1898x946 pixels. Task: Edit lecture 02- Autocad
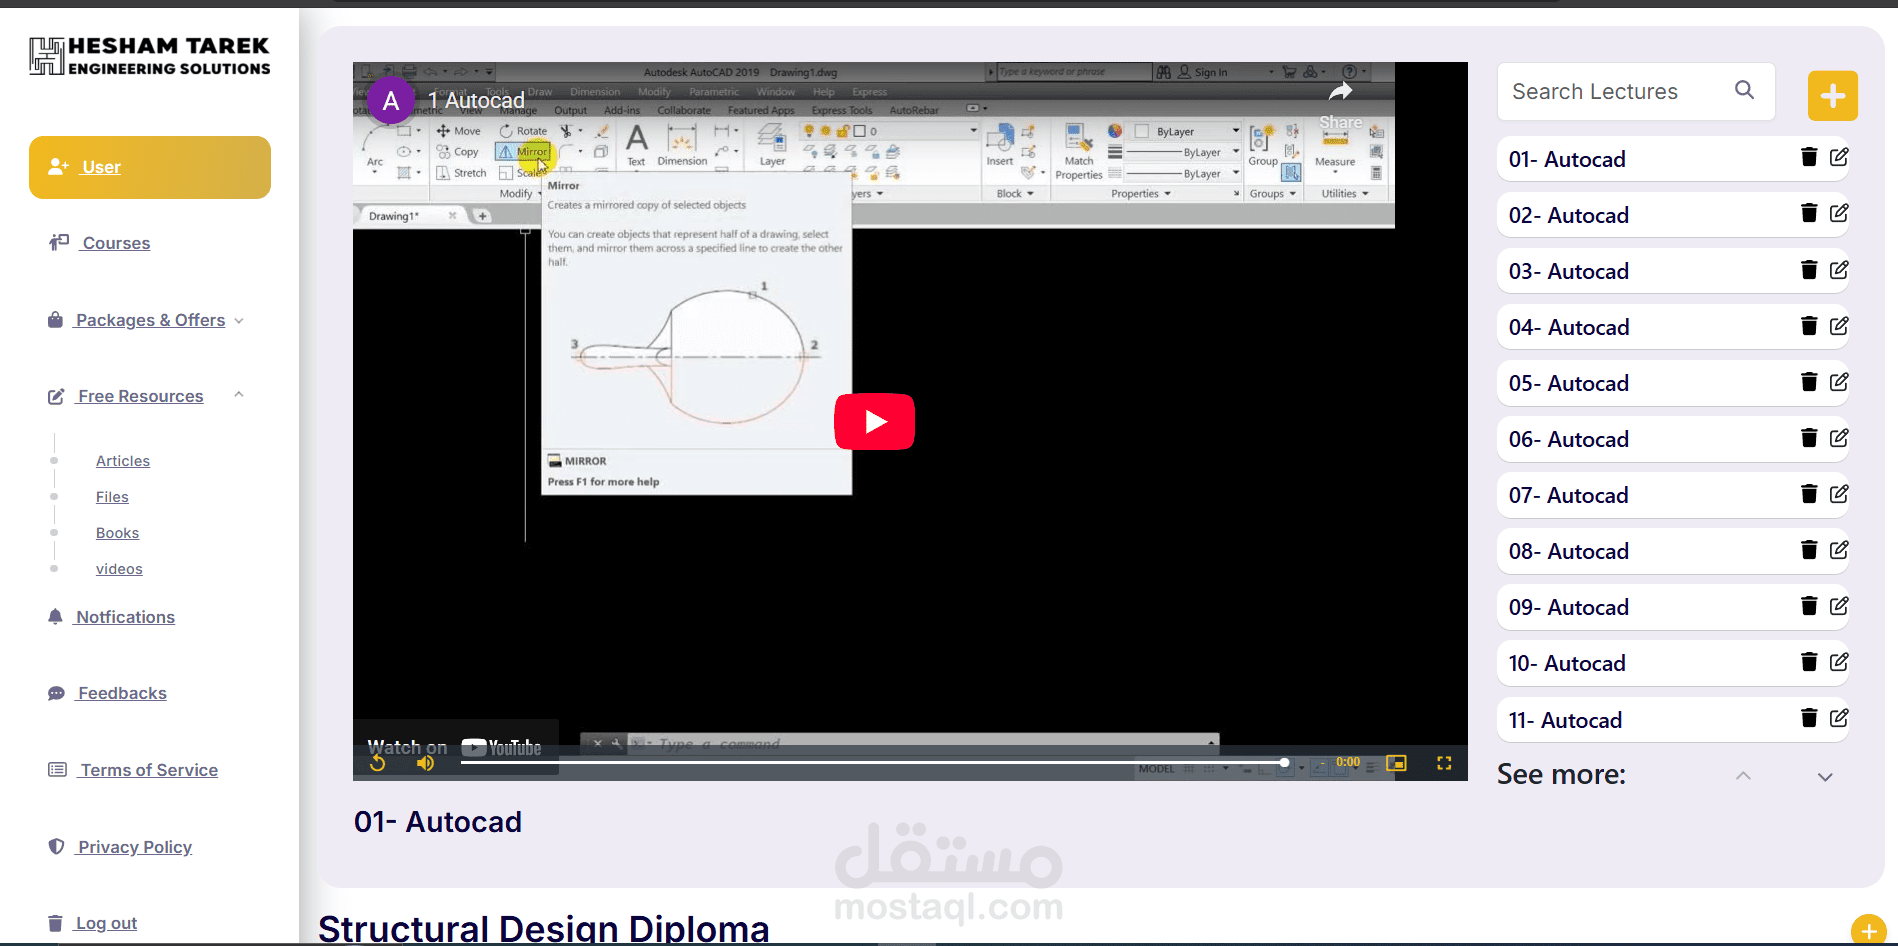tap(1839, 213)
